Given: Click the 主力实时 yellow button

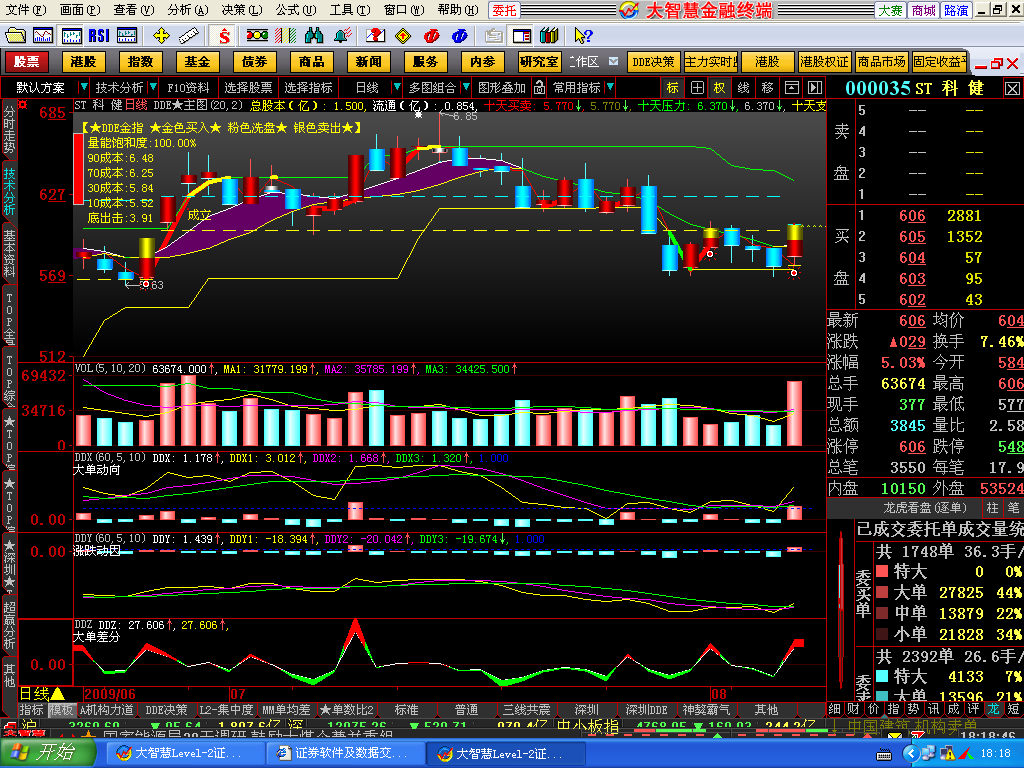Looking at the screenshot, I should click(x=711, y=62).
